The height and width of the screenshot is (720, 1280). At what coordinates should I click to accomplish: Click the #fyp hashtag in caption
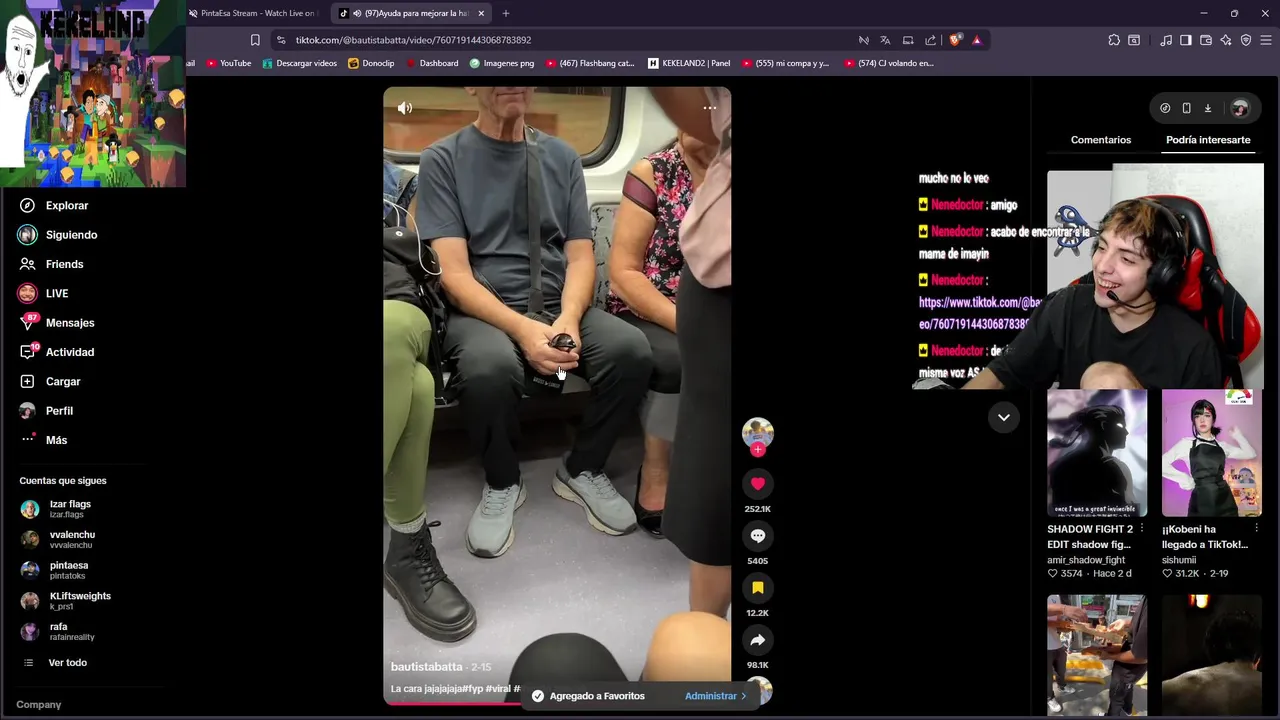click(473, 689)
